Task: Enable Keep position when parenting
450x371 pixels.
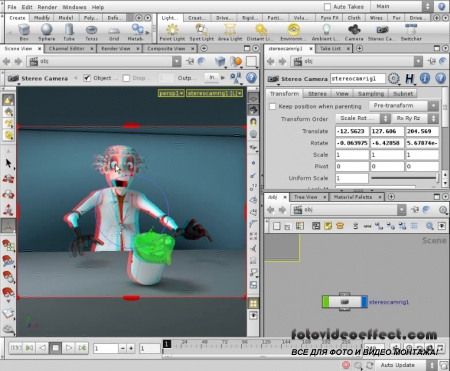Action: [273, 106]
